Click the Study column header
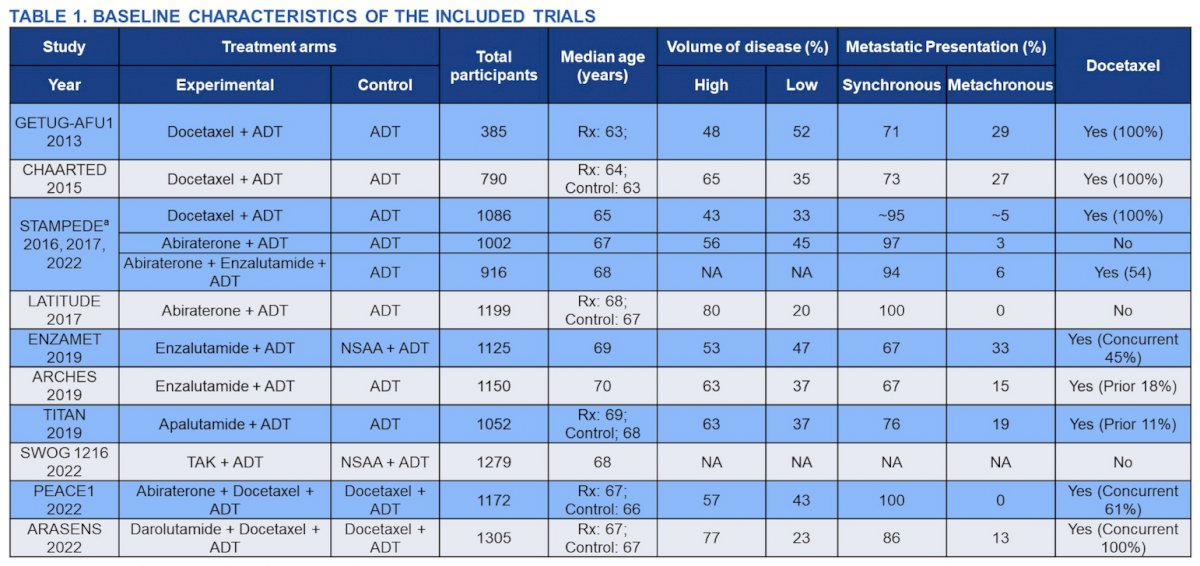Screen dimensions: 1200x566 pos(64,47)
